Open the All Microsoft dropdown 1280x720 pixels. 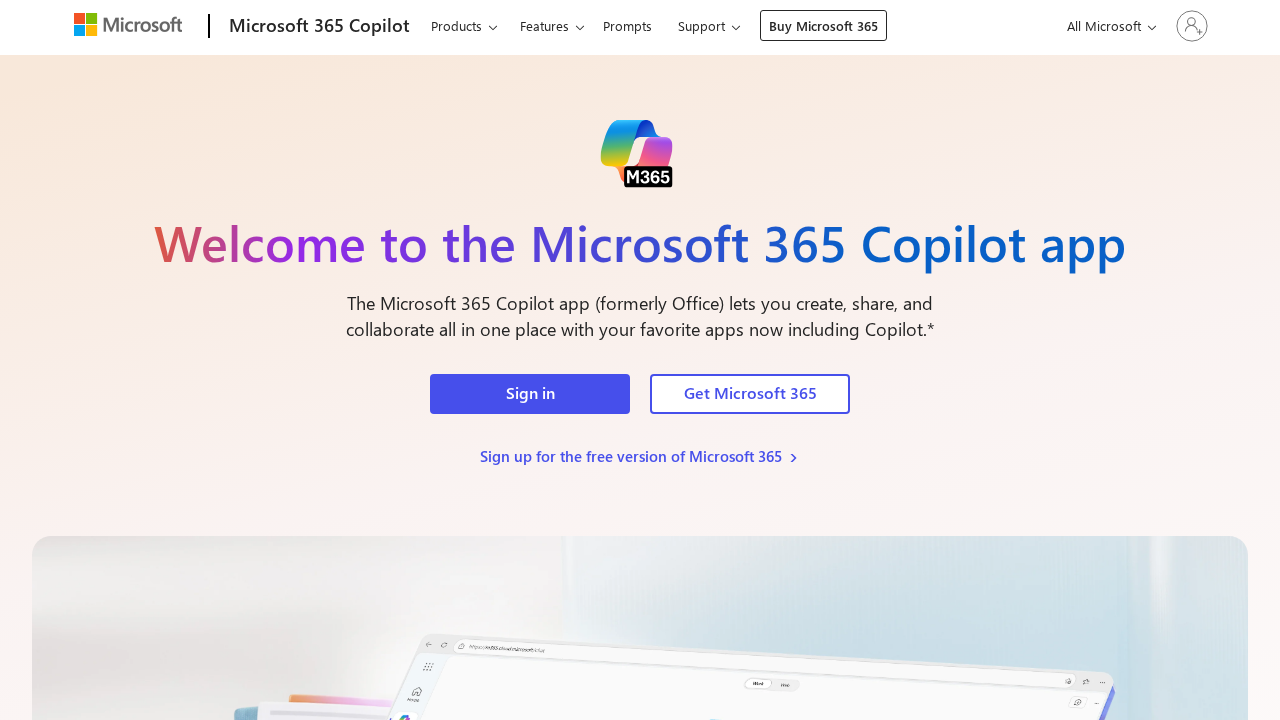pyautogui.click(x=1103, y=25)
